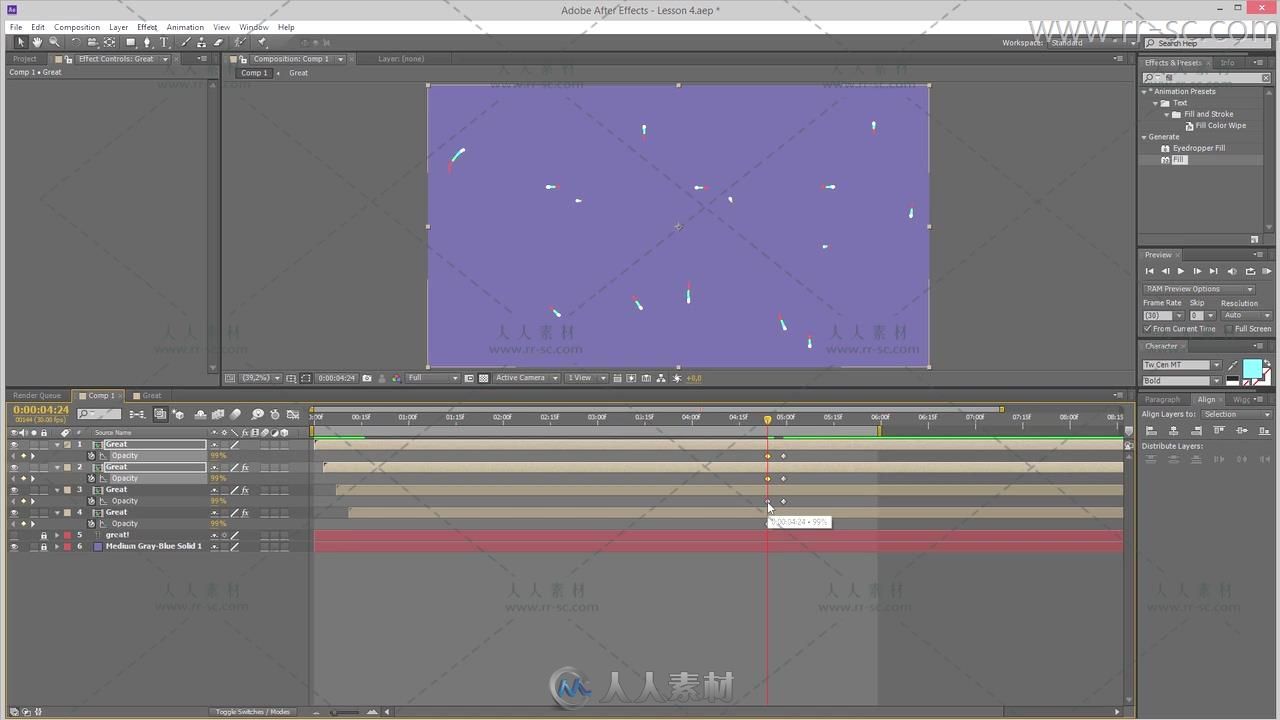
Task: Select the Clone Stamp tool
Action: 201,43
